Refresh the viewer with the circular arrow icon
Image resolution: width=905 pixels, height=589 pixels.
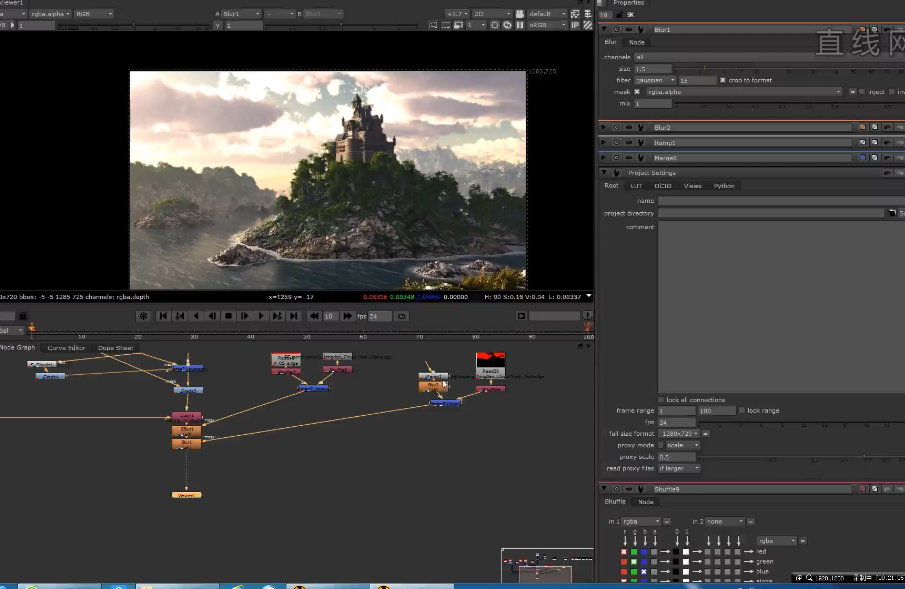coord(507,25)
